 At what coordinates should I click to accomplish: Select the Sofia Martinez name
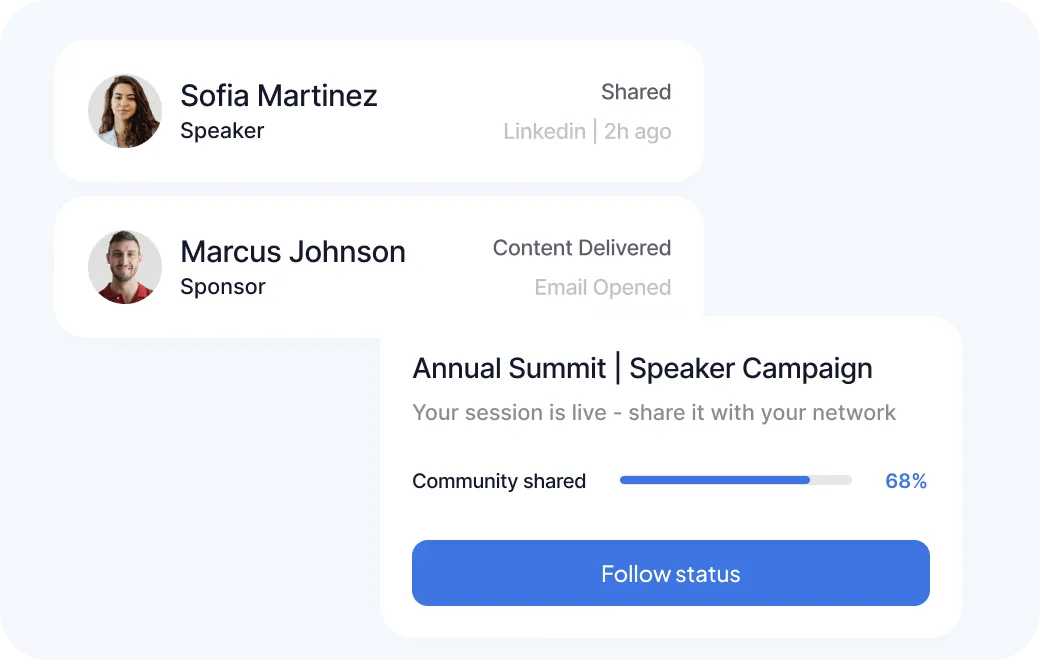[279, 96]
